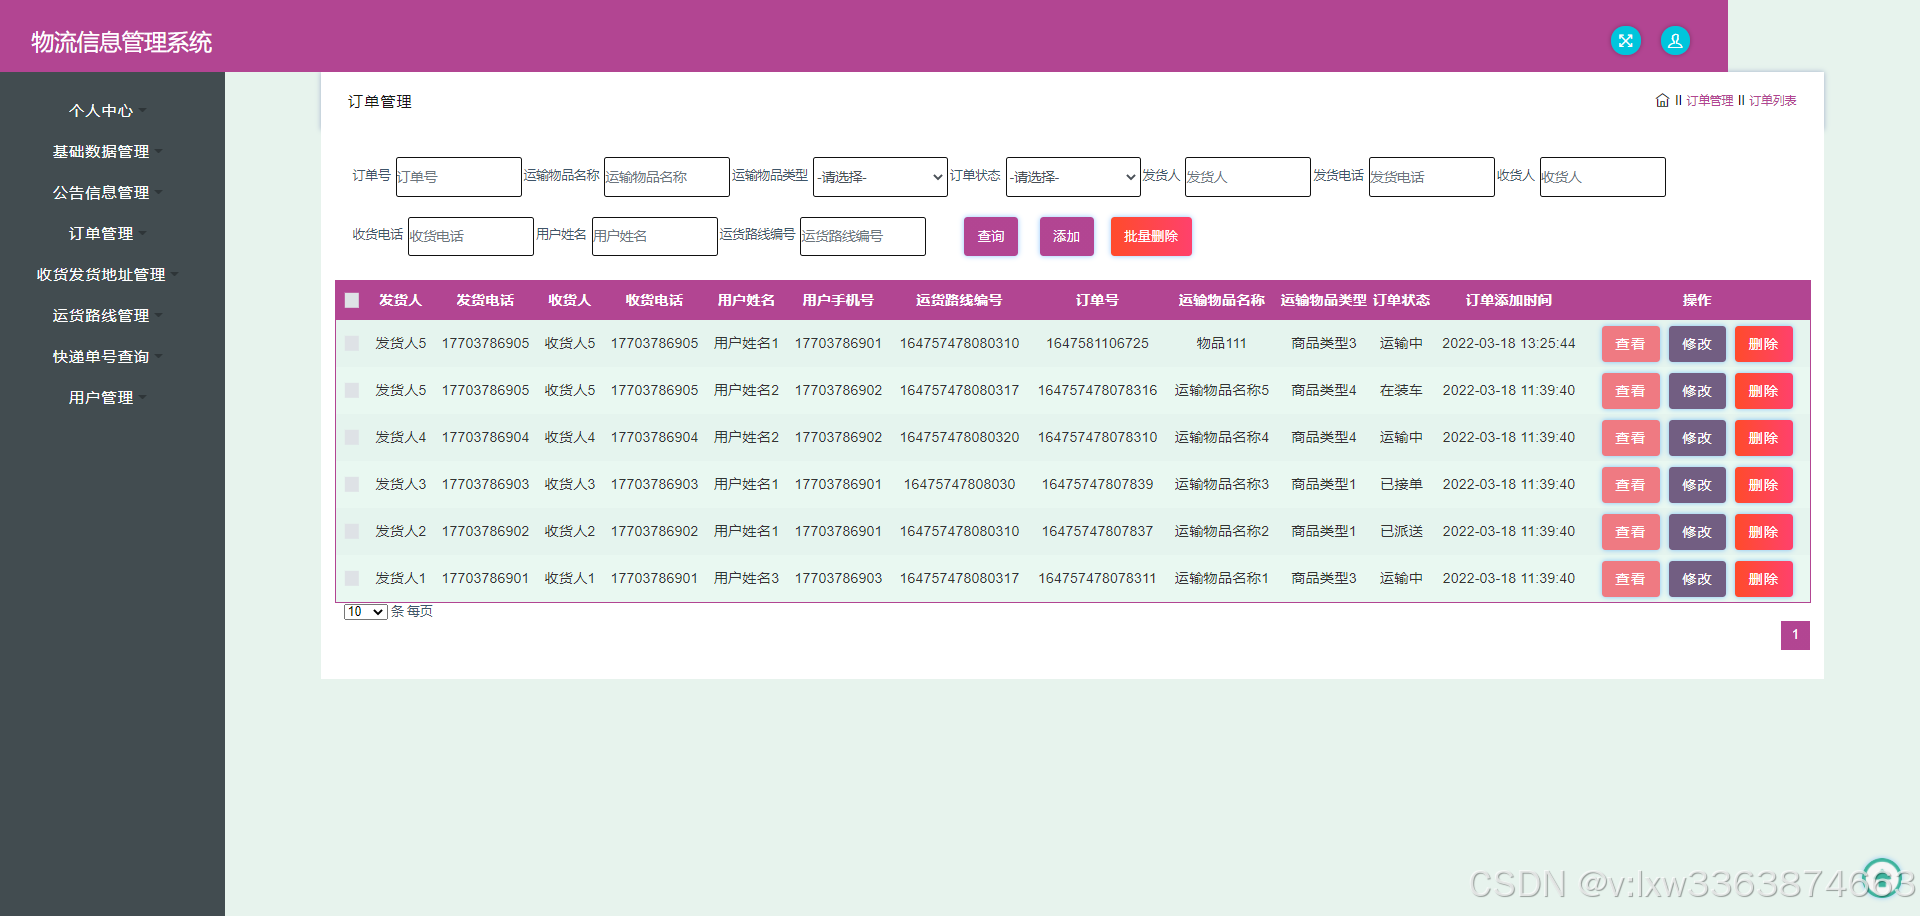Focus the 订单号 input field
Viewport: 1920px width, 916px height.
459,177
